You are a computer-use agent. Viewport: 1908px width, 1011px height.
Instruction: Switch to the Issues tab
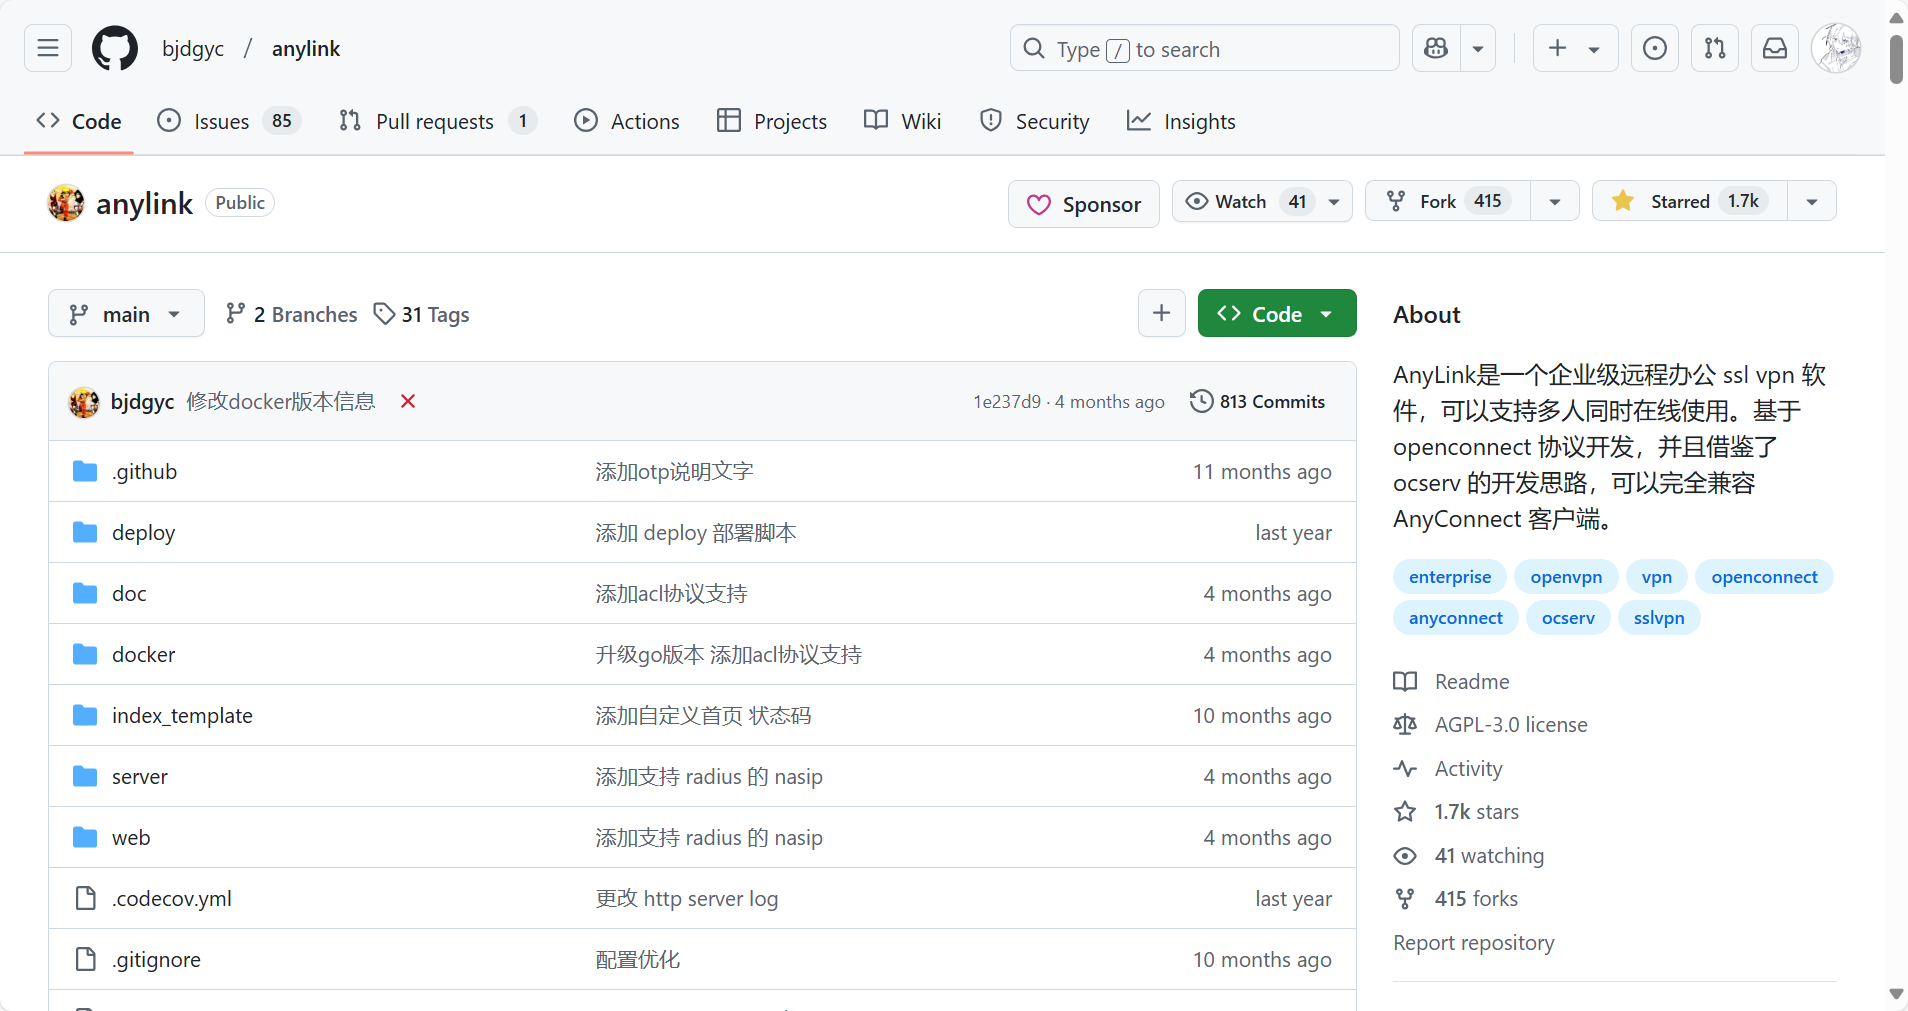coord(228,121)
